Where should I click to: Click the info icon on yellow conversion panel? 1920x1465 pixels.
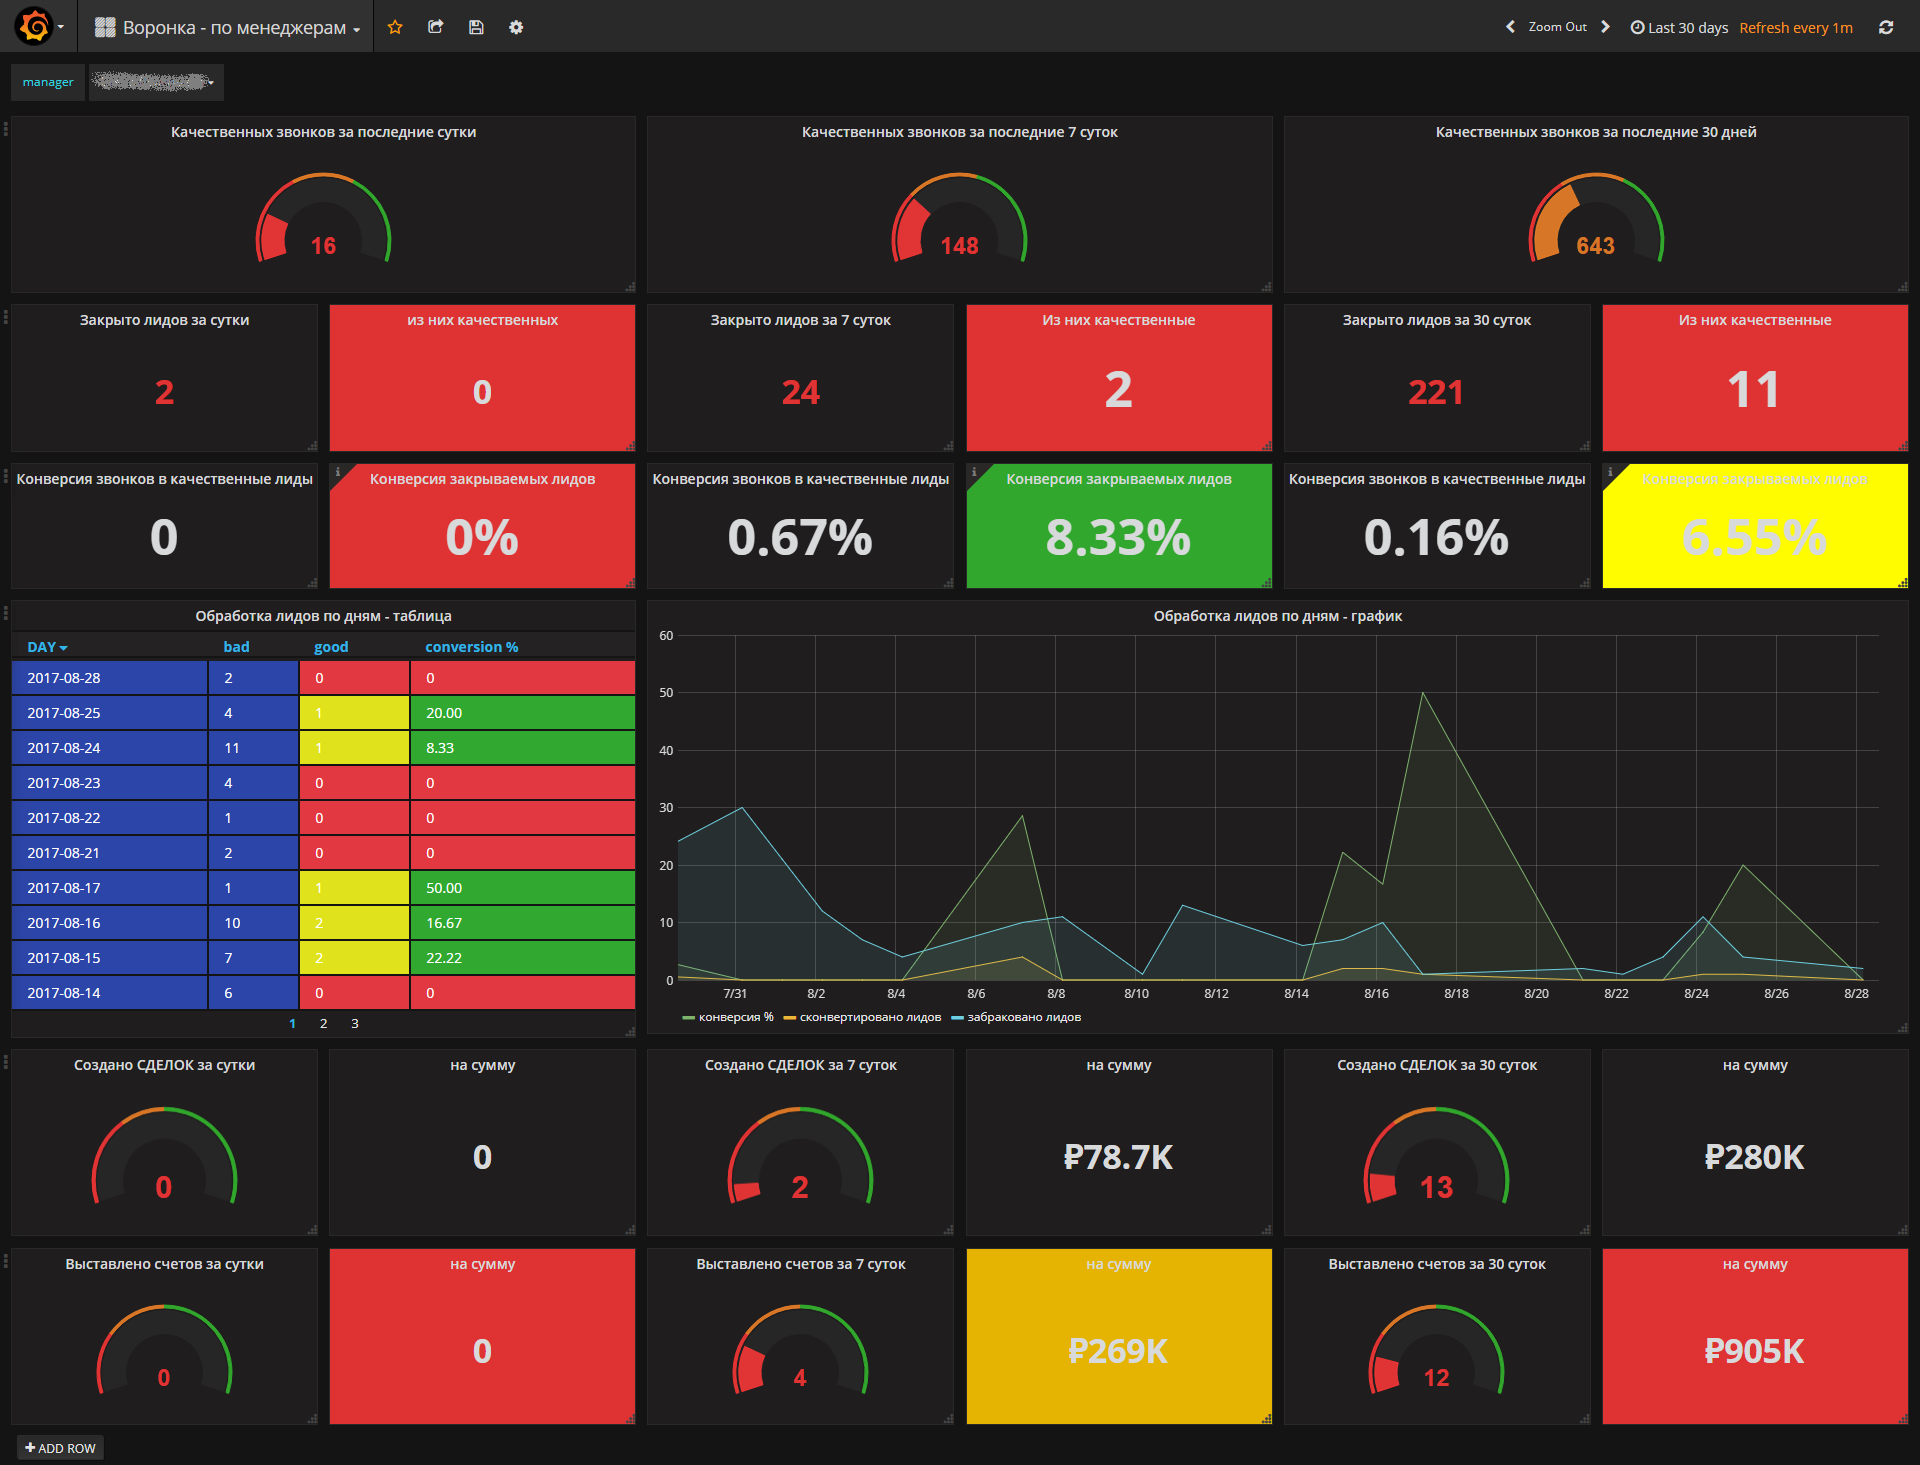1610,472
